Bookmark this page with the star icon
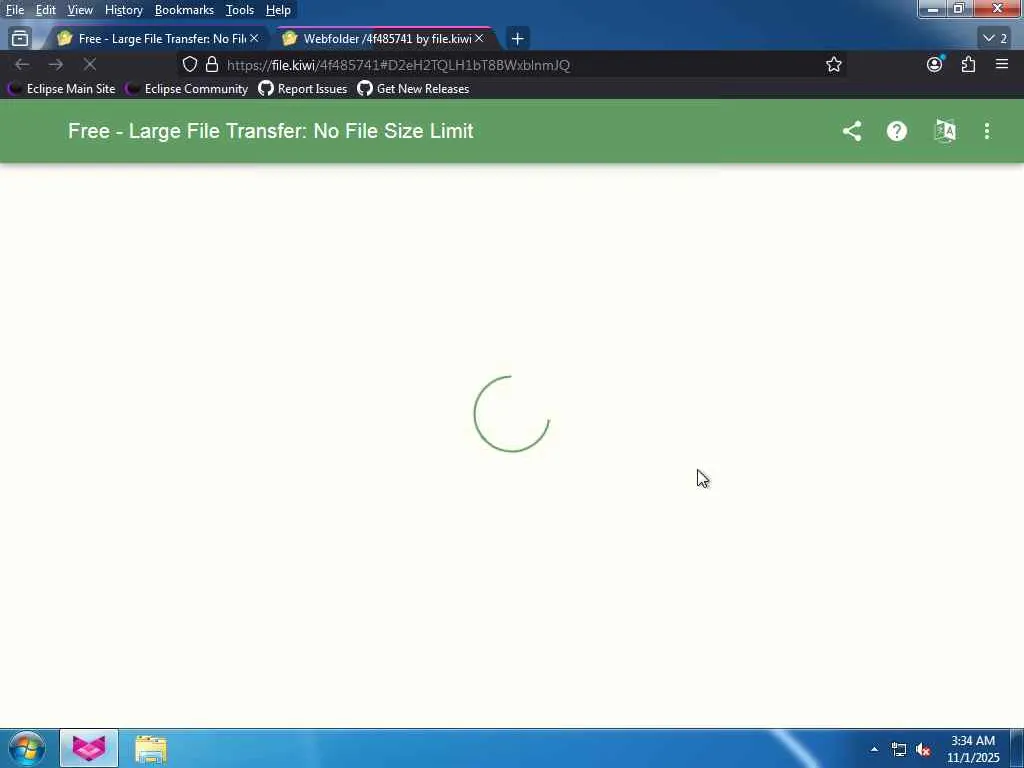The width and height of the screenshot is (1024, 768). coord(833,65)
